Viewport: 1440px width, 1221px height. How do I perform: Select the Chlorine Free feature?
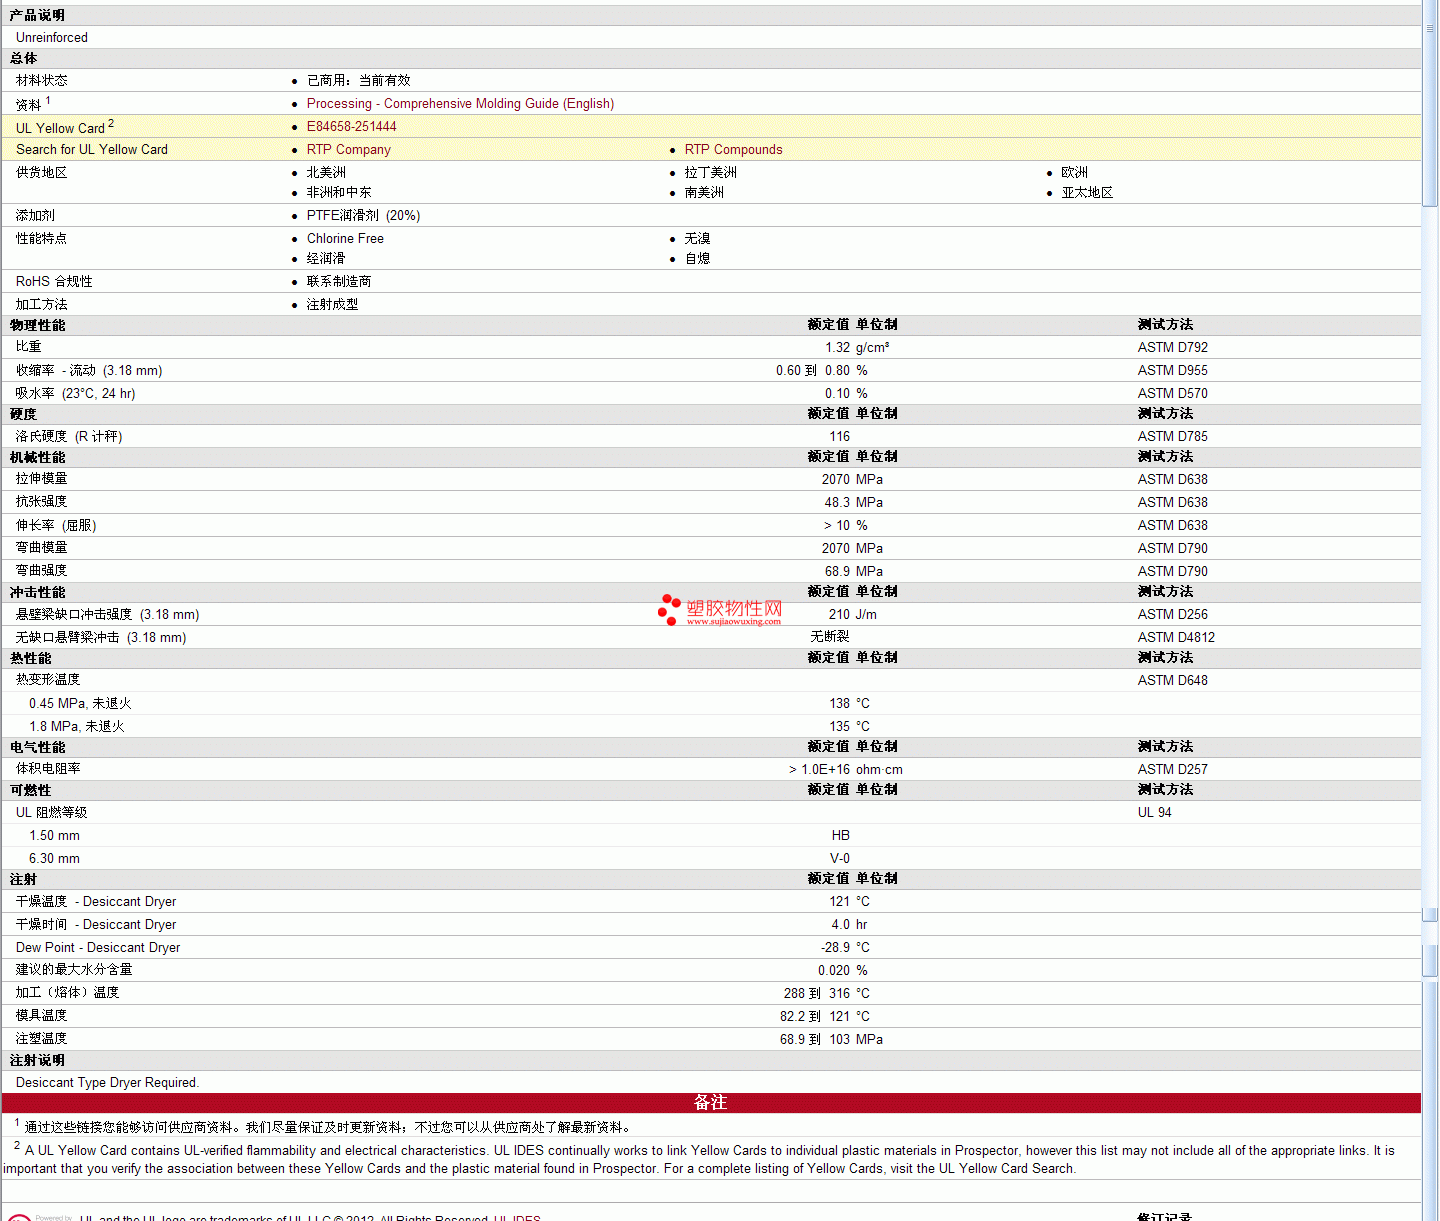(345, 238)
